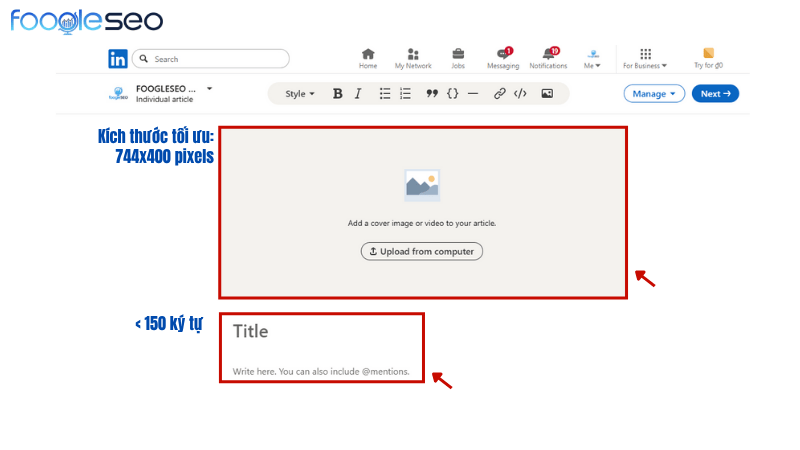Open the My Network page
Image resolution: width=800 pixels, height=450 pixels.
coord(413,58)
